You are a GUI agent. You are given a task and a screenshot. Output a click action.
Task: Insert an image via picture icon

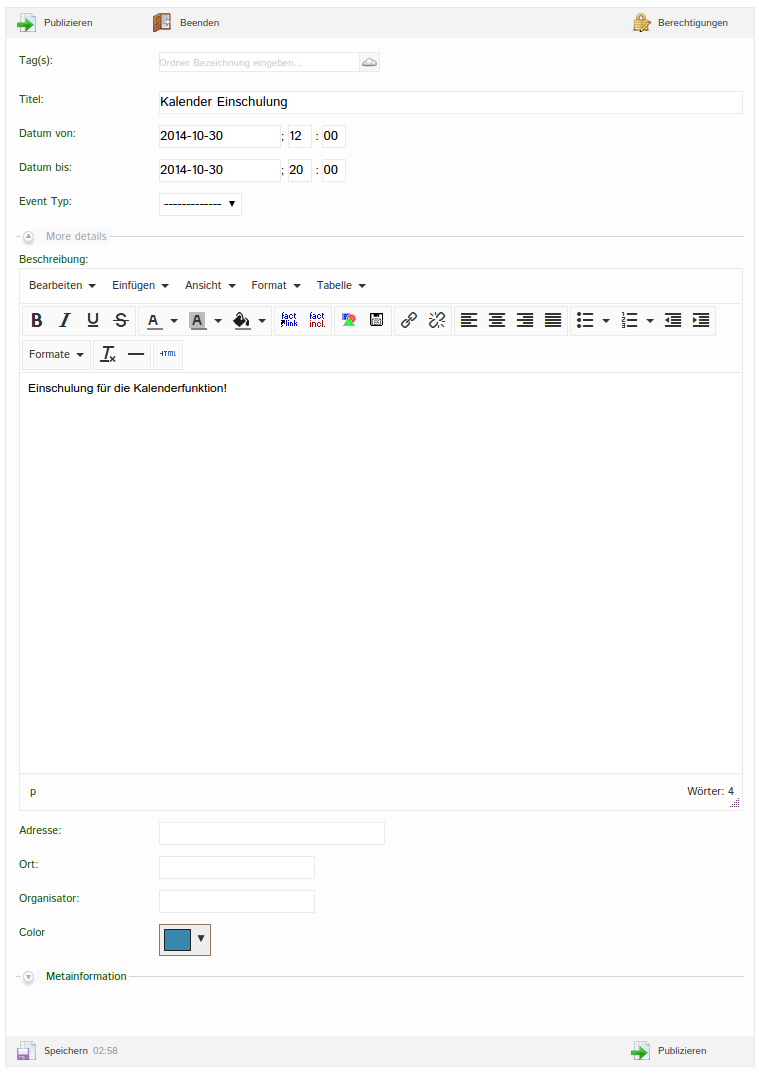coord(349,320)
